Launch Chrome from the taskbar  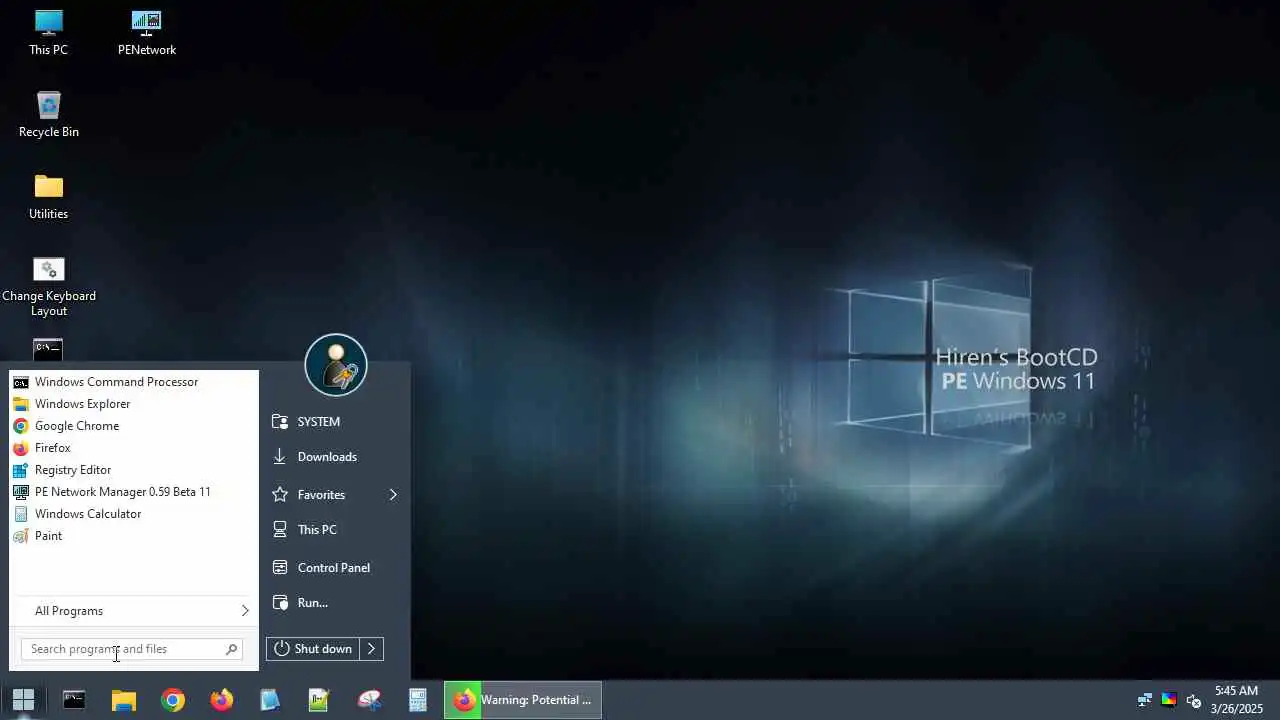pyautogui.click(x=173, y=700)
